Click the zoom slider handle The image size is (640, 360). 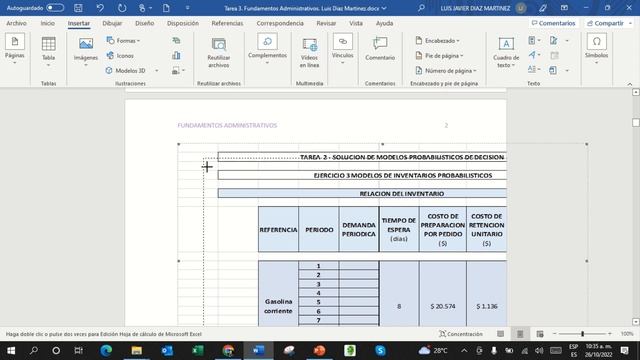coord(582,334)
